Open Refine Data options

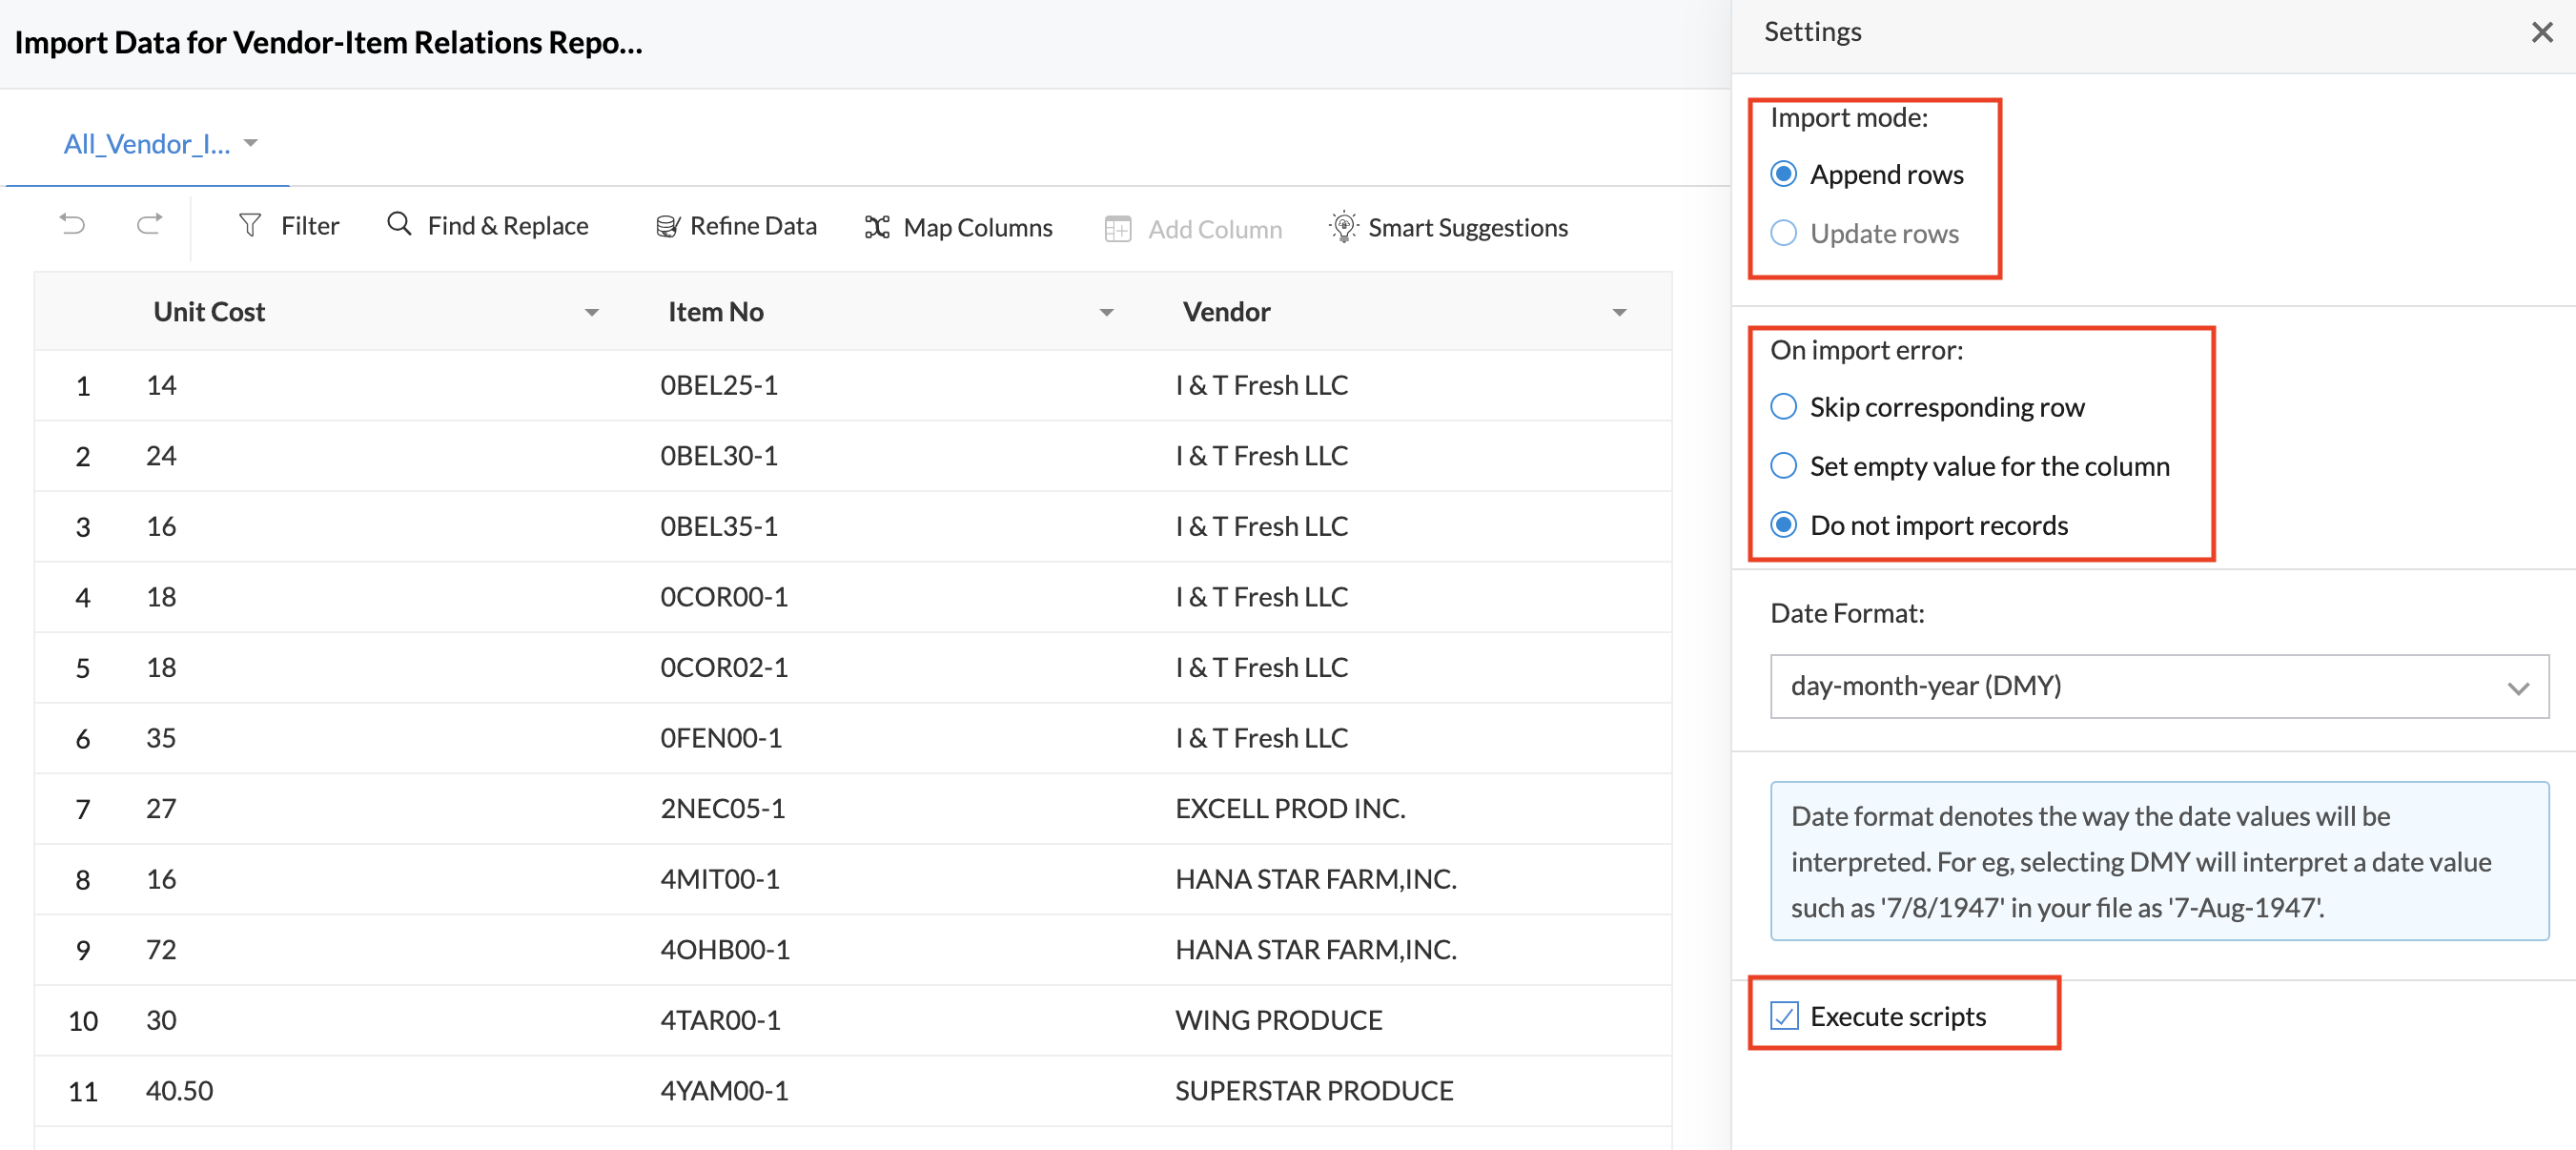(736, 226)
